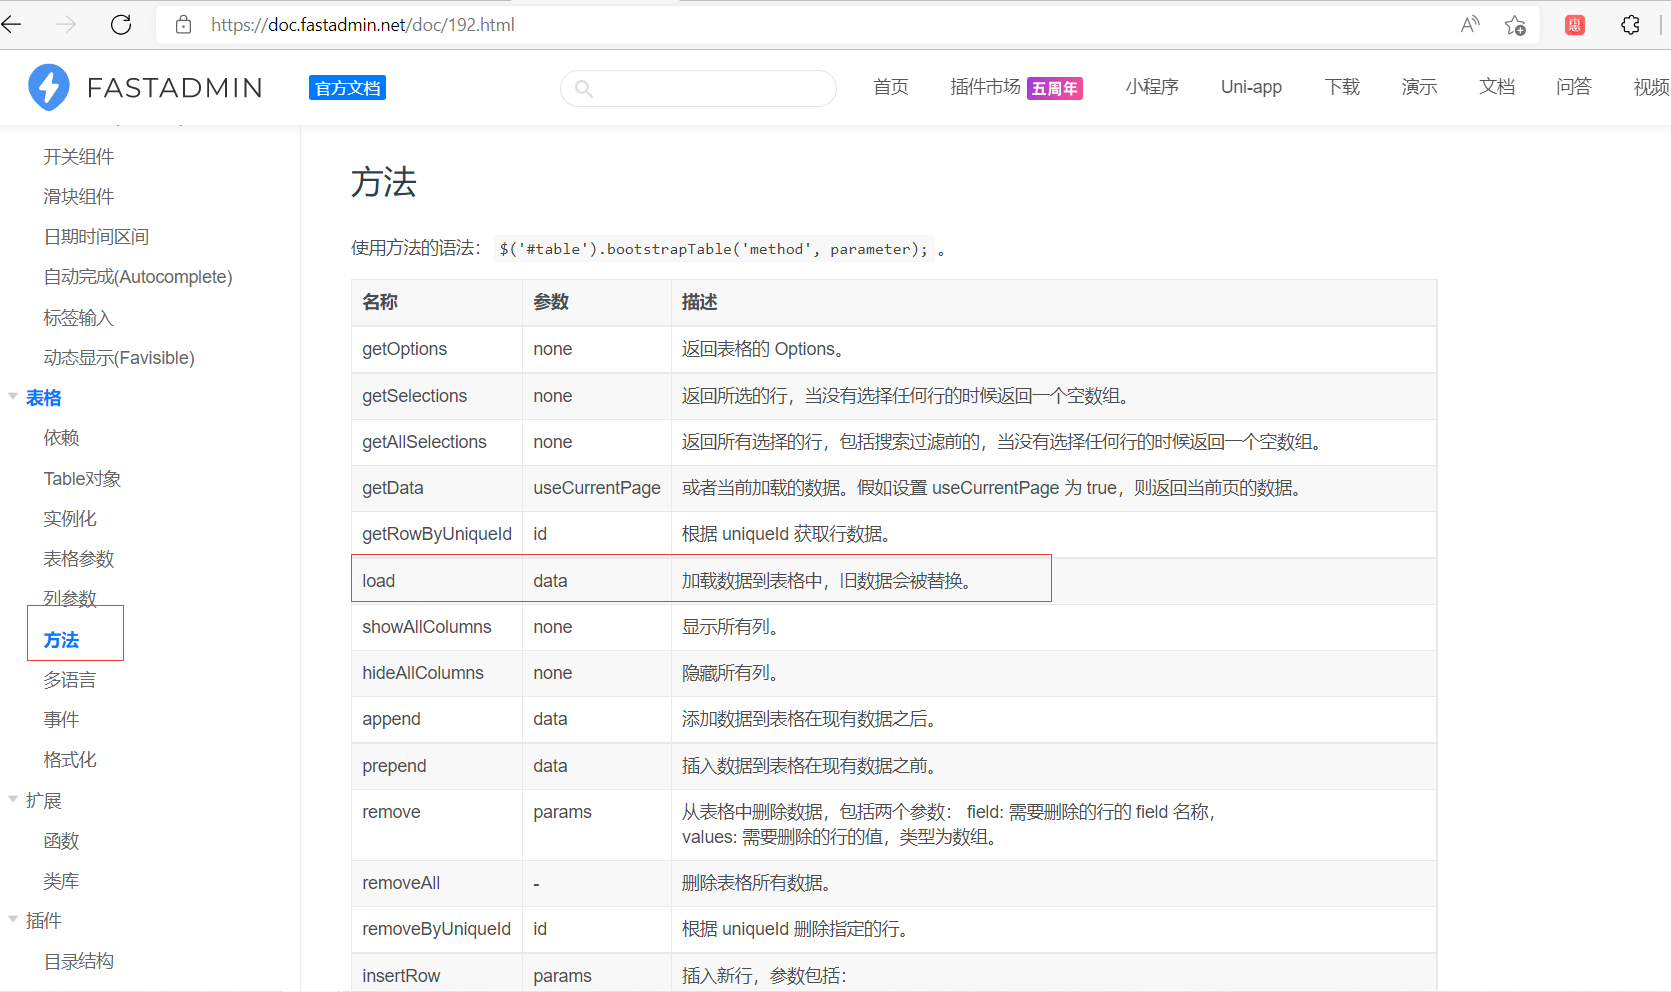Collapse the 插件 section in the sidebar
1671x992 pixels.
pyautogui.click(x=13, y=919)
